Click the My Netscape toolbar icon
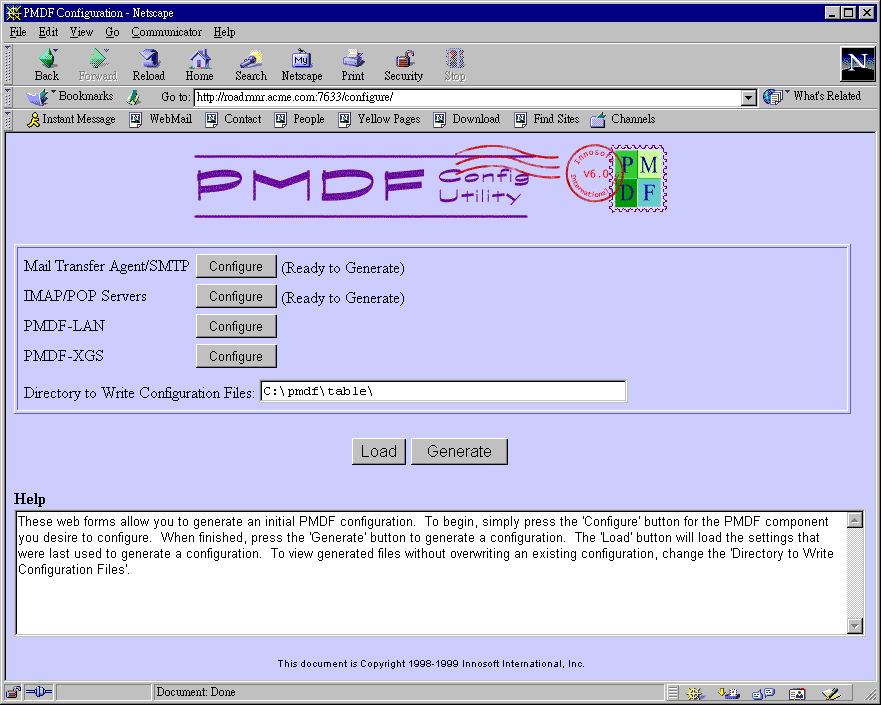The image size is (881, 705). pyautogui.click(x=301, y=64)
